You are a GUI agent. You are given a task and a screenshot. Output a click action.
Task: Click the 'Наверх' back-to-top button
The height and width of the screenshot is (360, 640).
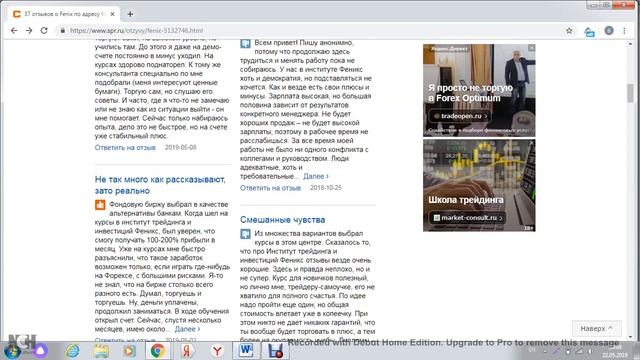596,328
